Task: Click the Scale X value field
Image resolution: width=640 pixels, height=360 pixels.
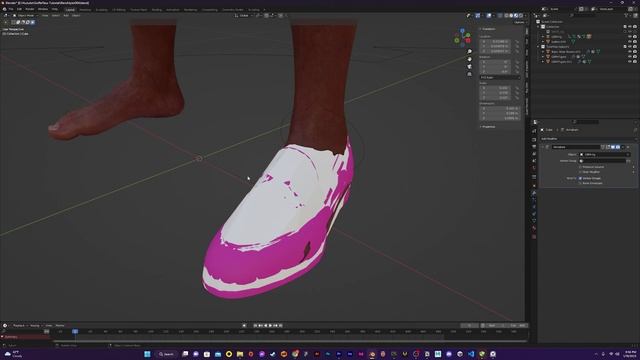Action: coord(495,88)
